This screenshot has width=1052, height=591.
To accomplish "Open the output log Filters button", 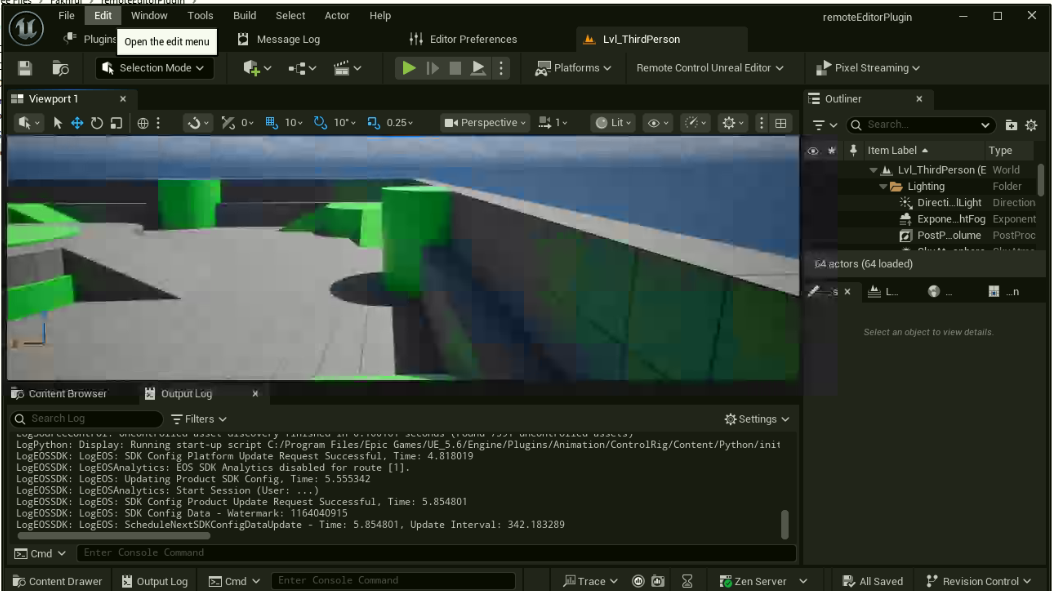I will 199,419.
